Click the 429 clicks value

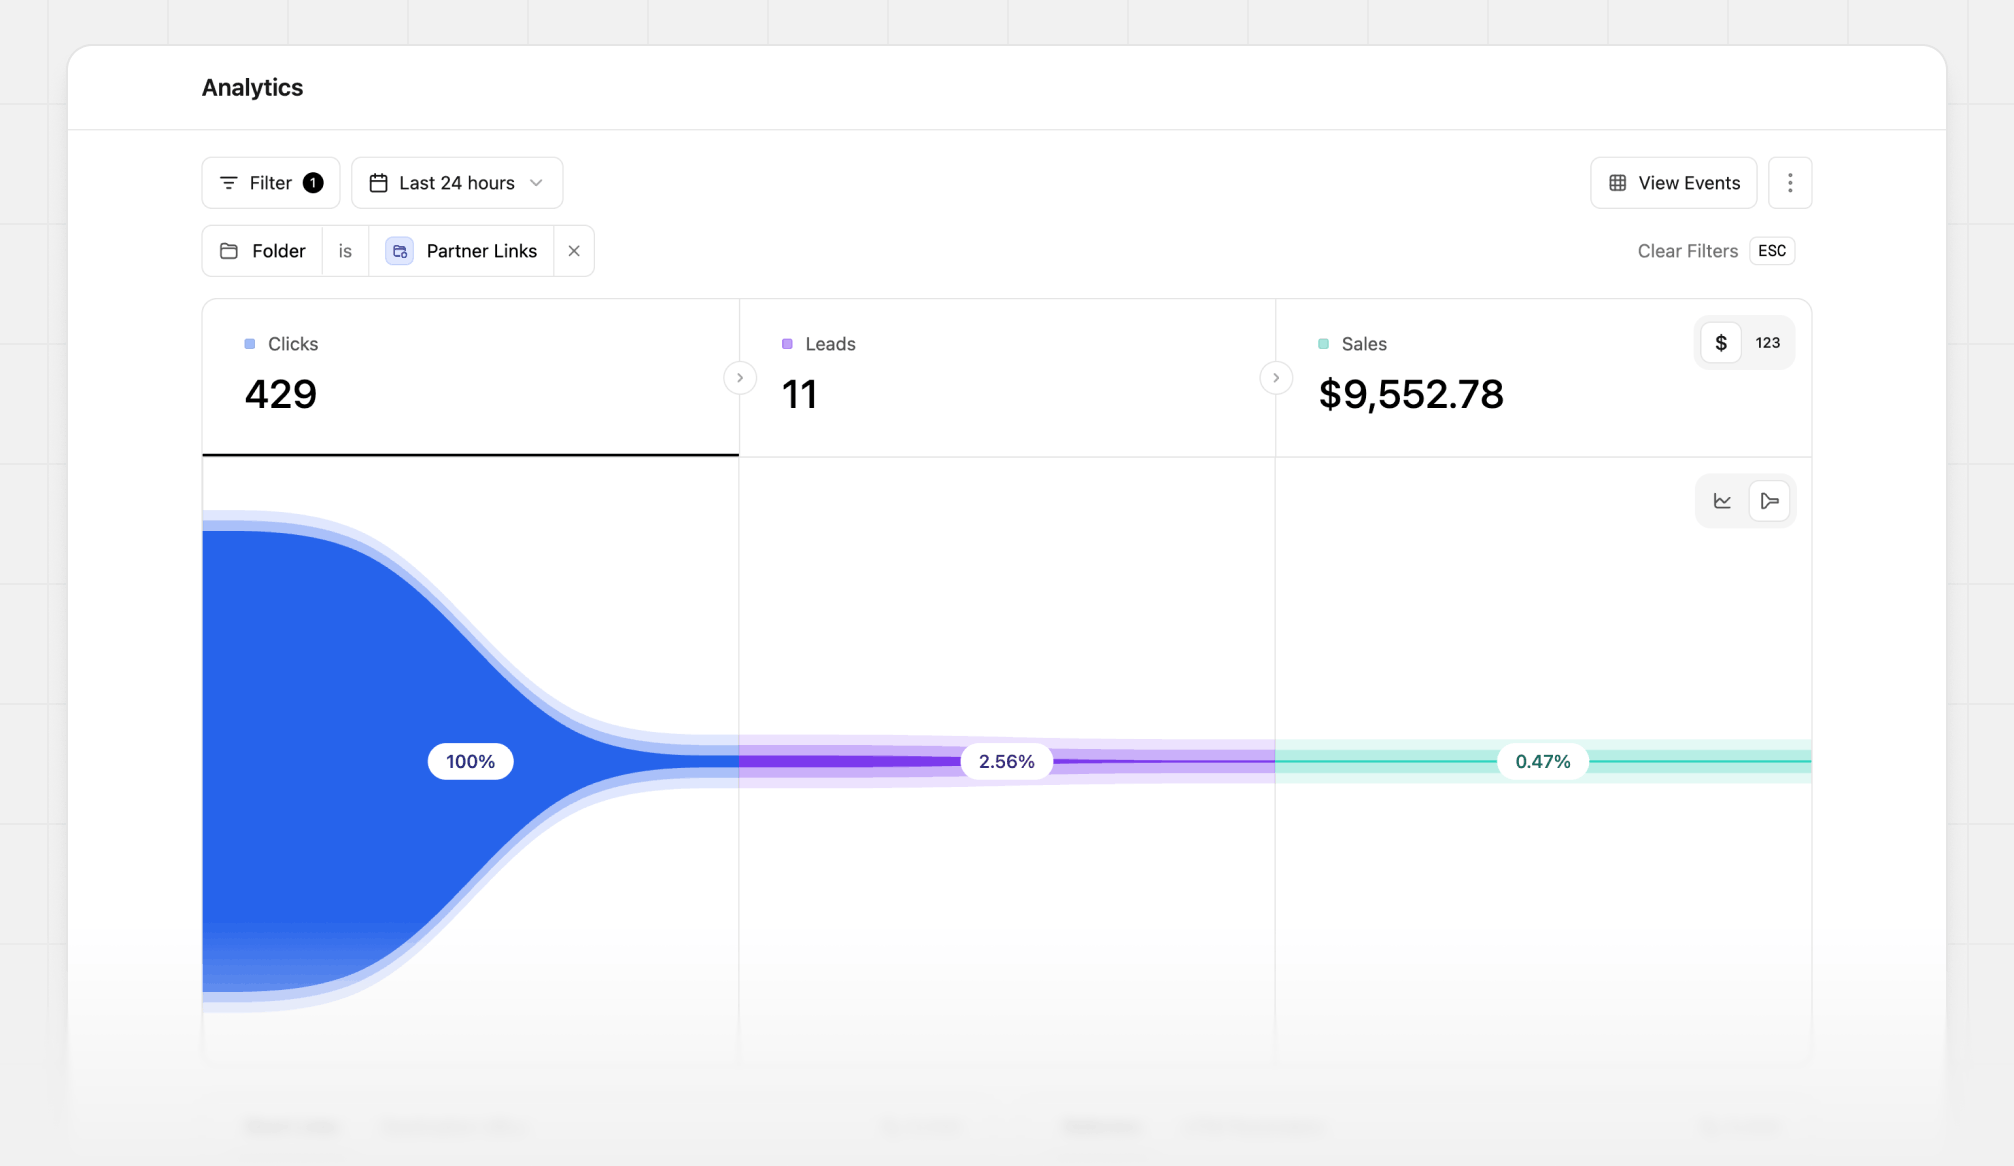[281, 394]
